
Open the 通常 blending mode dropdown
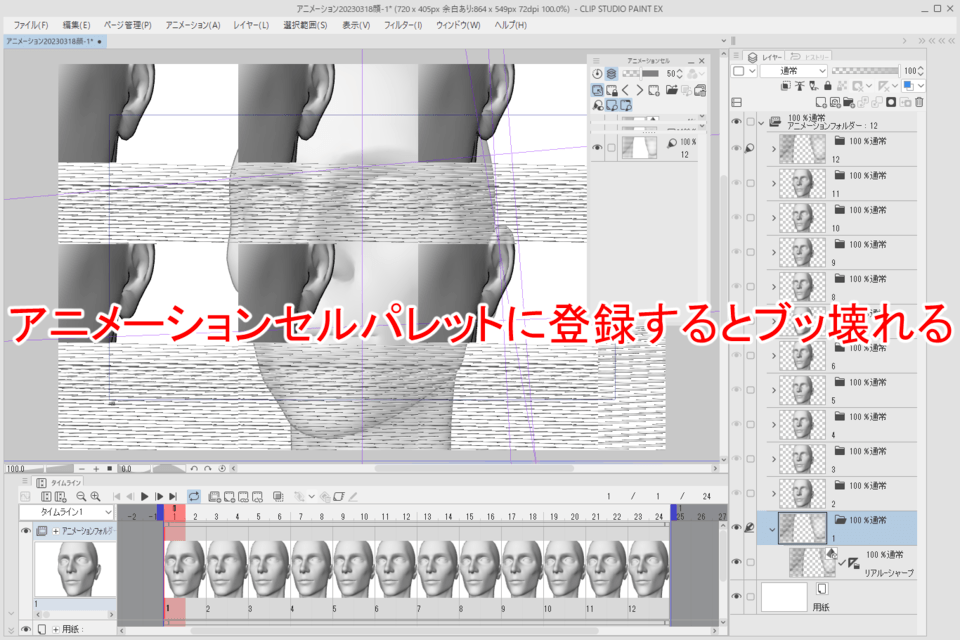(x=794, y=71)
